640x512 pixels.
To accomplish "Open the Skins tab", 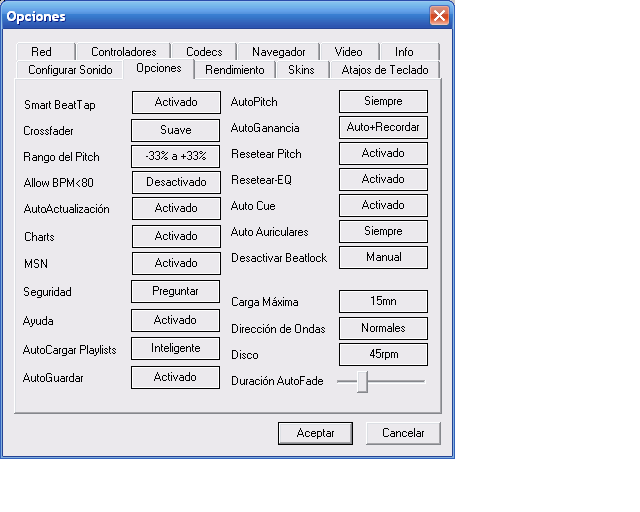I will coord(301,70).
